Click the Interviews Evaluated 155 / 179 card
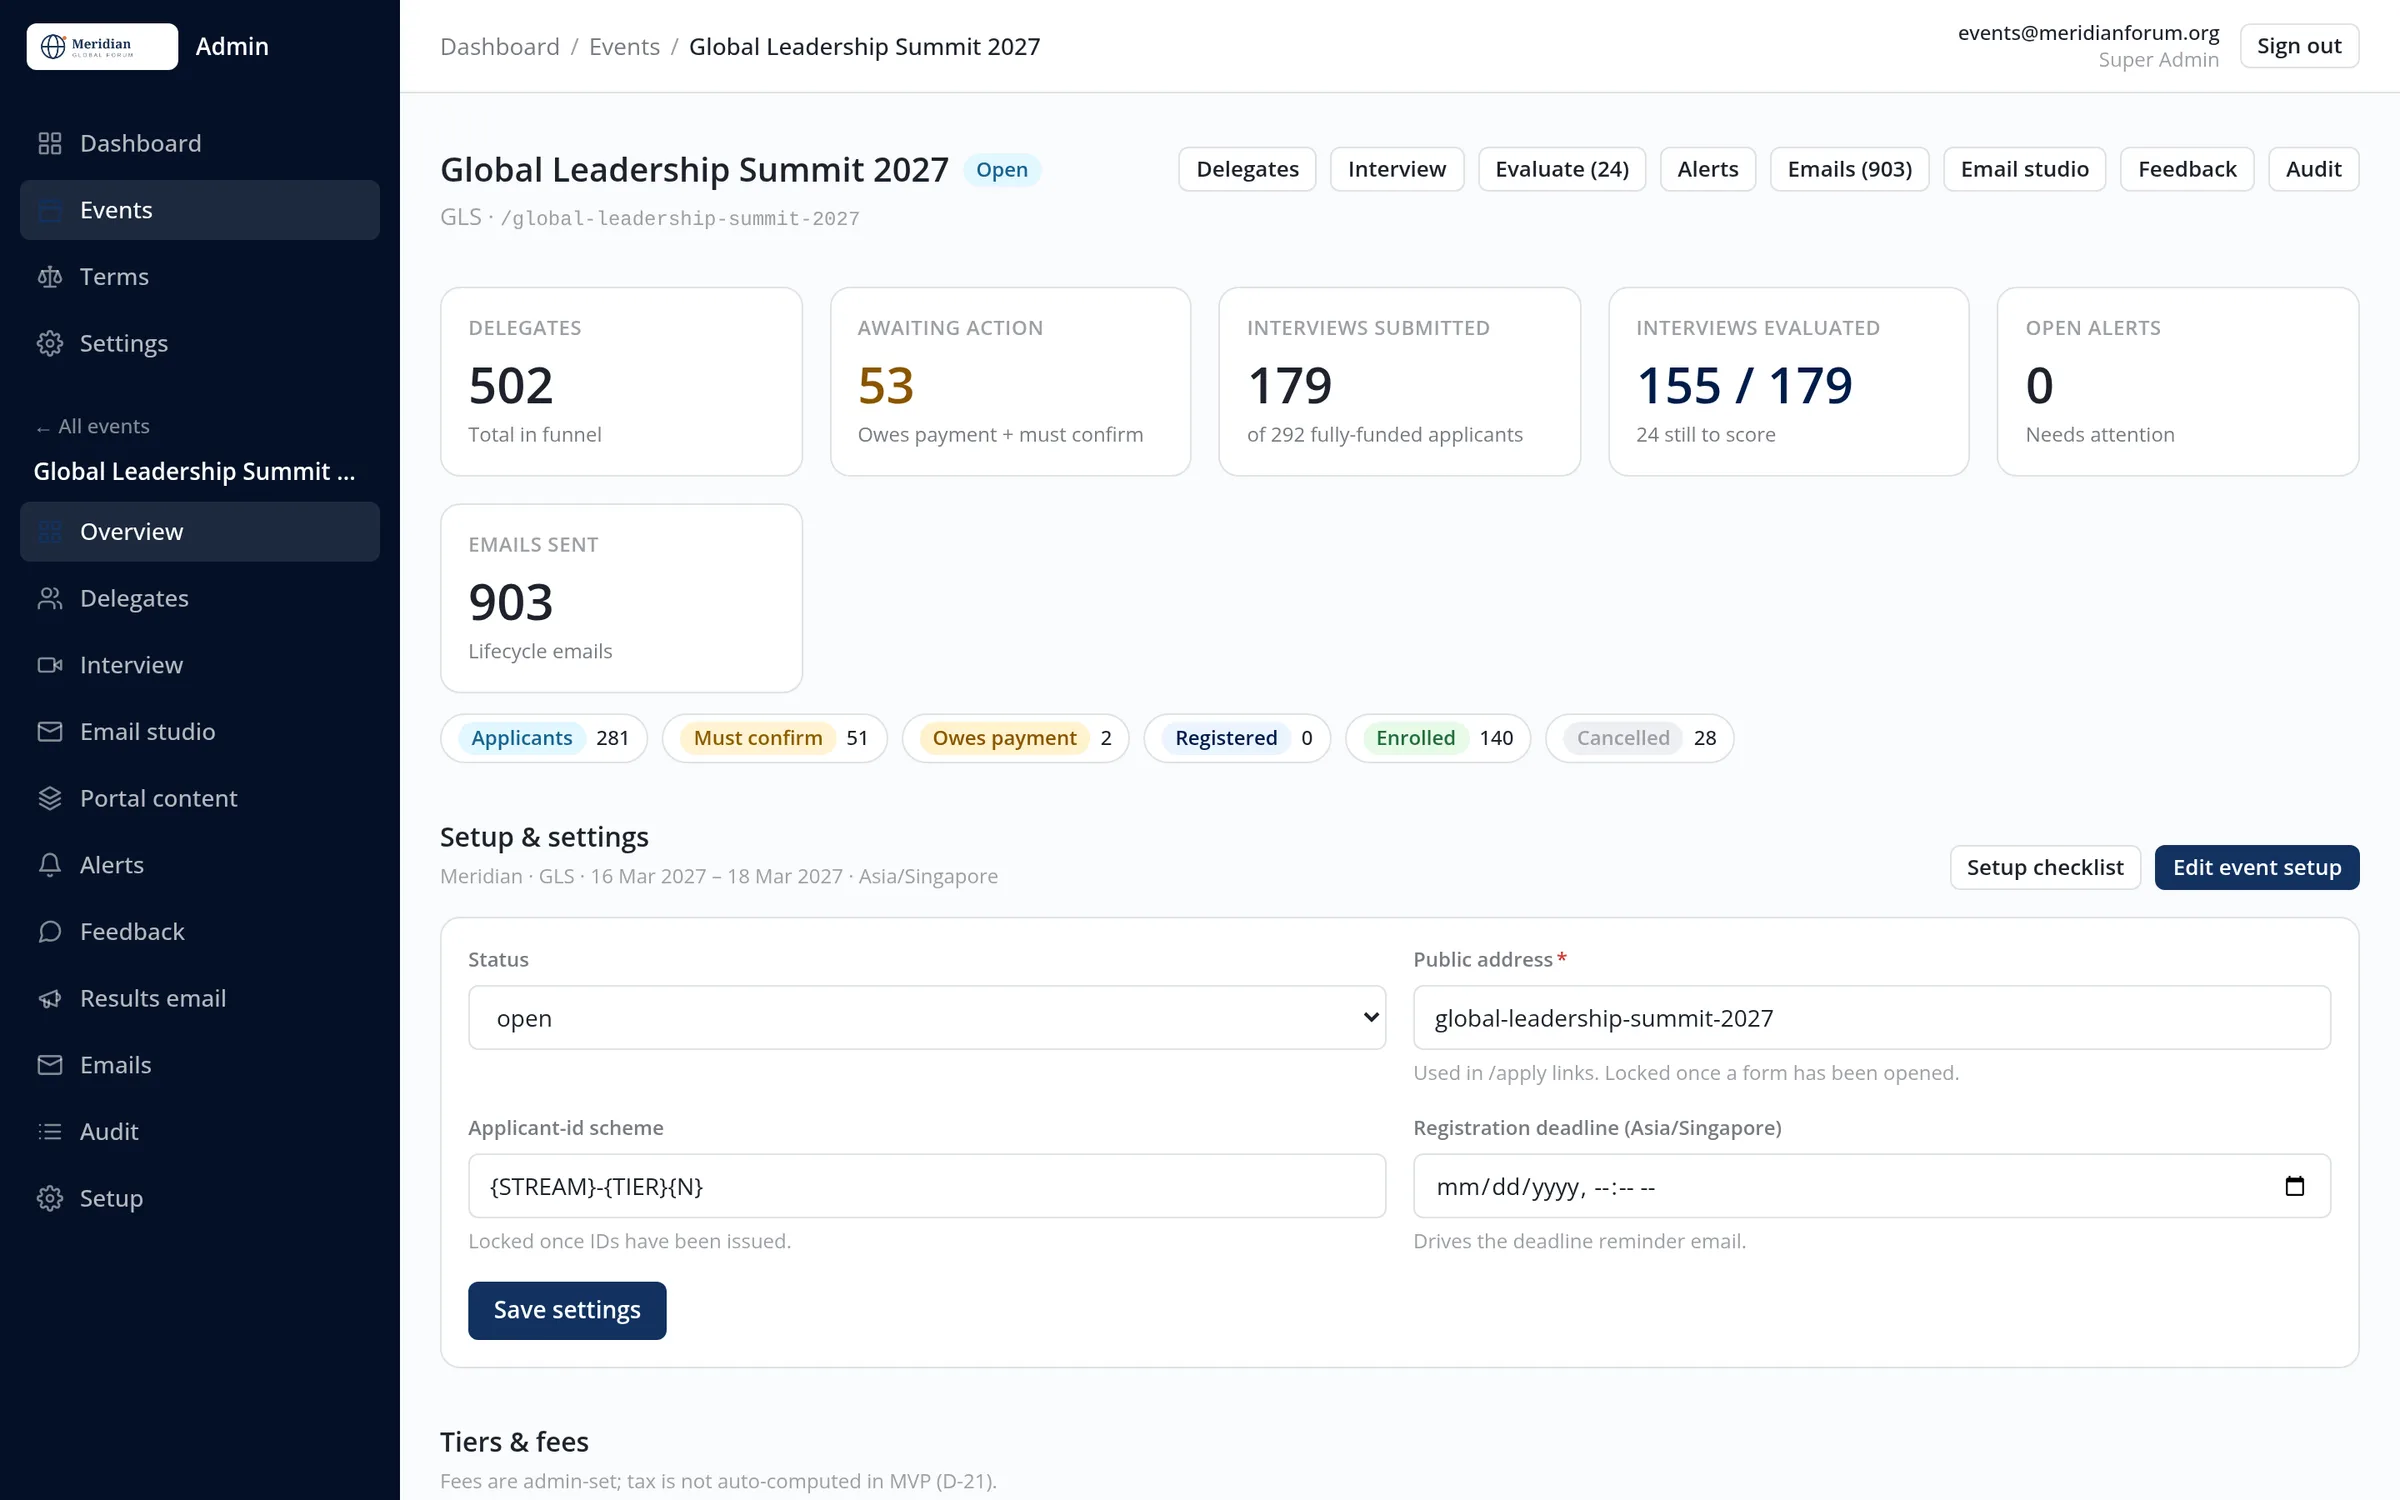This screenshot has height=1500, width=2400. click(x=1788, y=382)
